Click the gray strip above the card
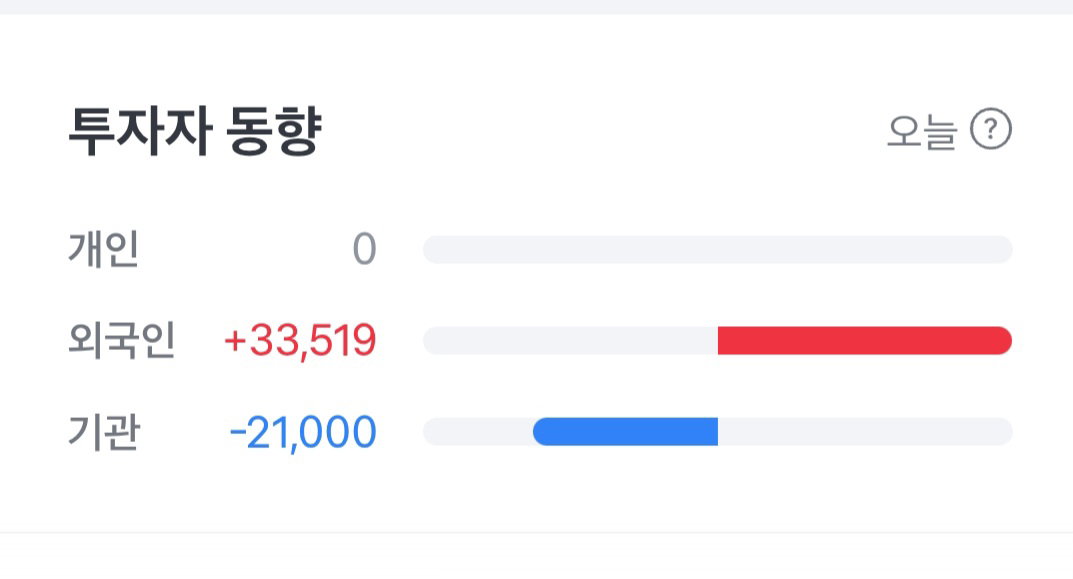Viewport: 1073px width, 579px height. click(536, 7)
